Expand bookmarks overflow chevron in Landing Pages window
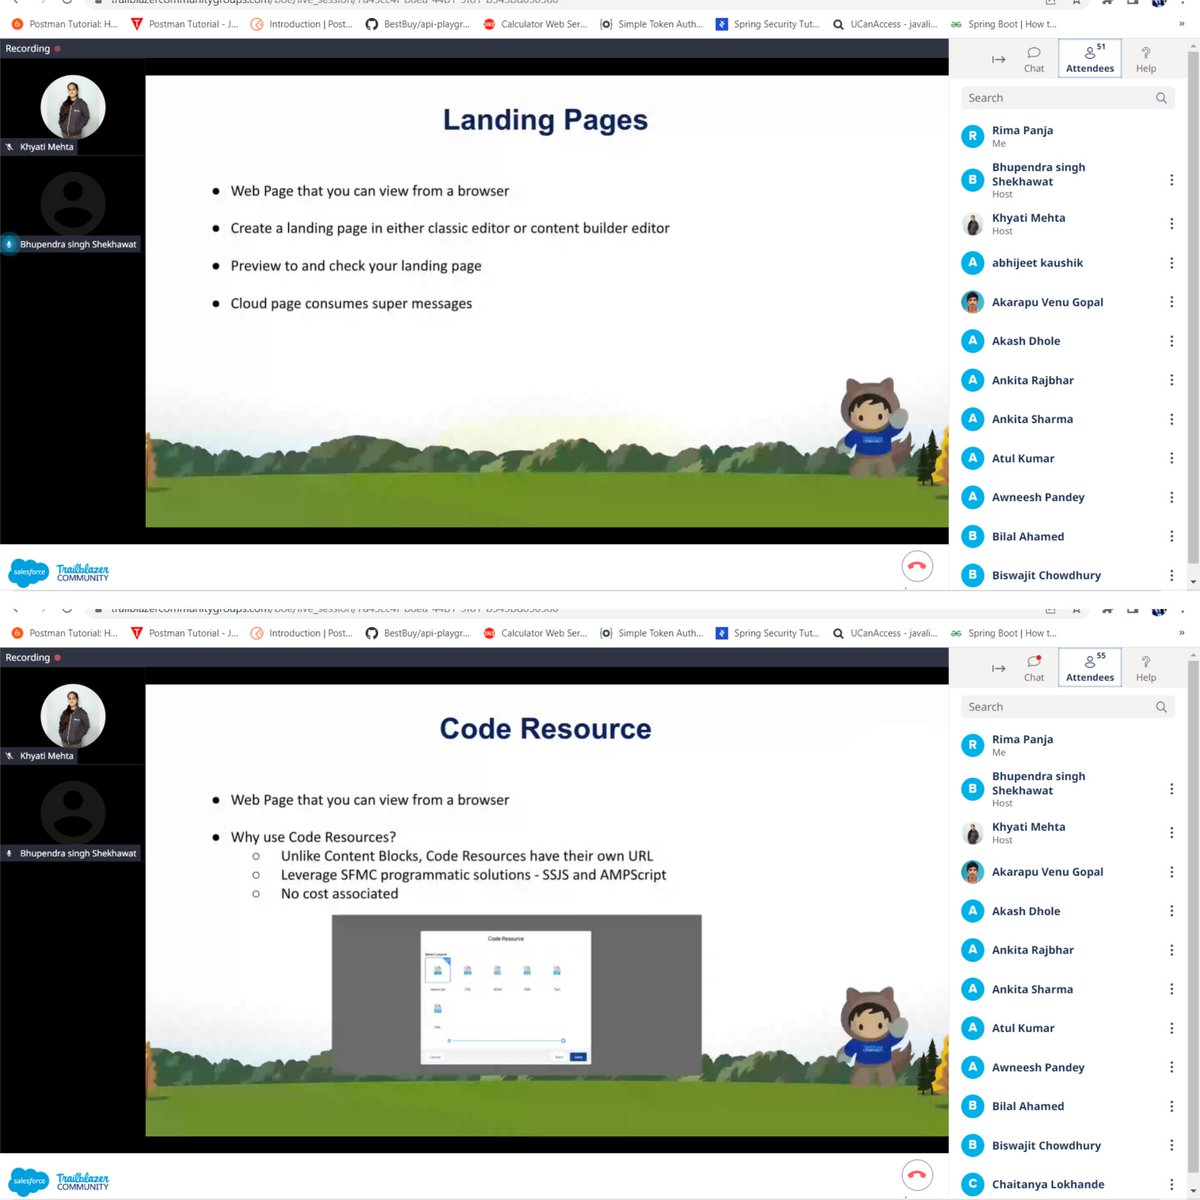 1181,24
